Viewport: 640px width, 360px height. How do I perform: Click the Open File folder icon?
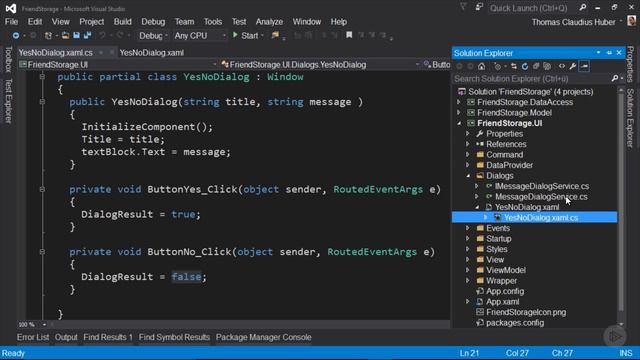click(65, 36)
